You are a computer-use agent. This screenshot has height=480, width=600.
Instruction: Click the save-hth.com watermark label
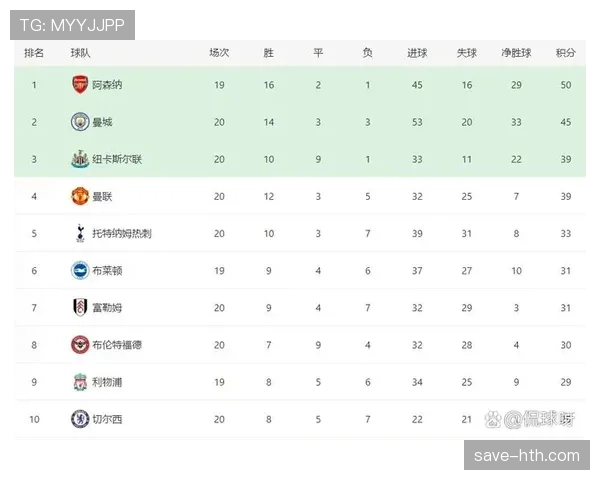point(528,456)
